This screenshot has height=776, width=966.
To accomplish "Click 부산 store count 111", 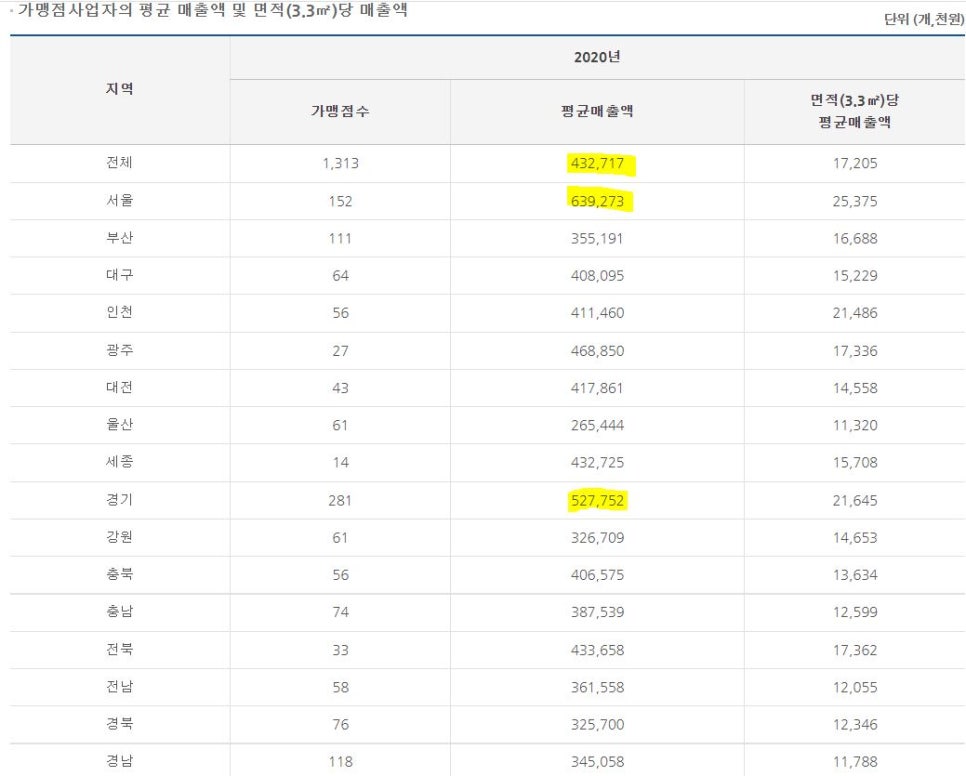I will (340, 239).
